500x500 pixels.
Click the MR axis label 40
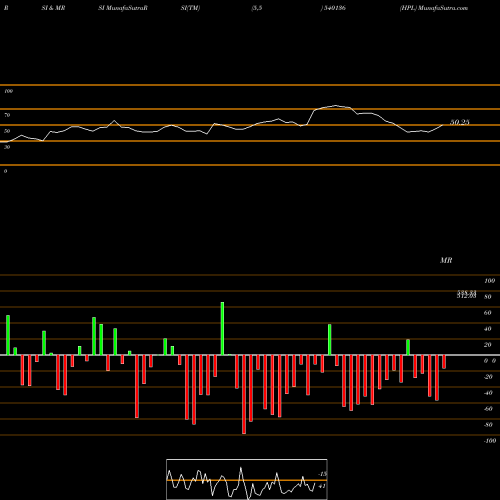point(488,329)
